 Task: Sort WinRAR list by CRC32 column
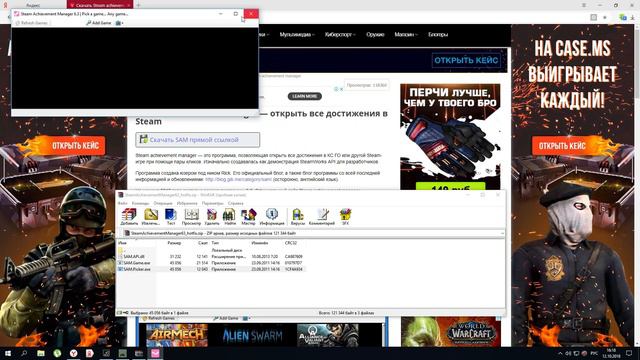point(291,243)
